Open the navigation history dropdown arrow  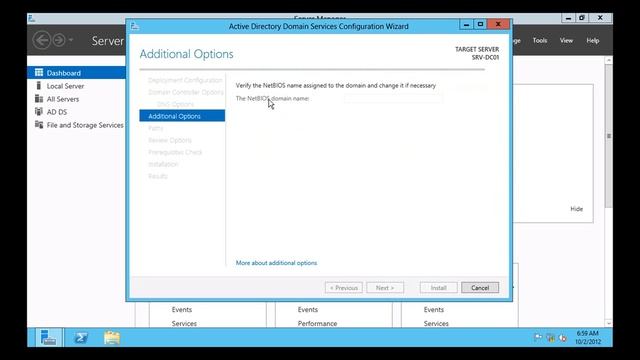click(x=71, y=40)
